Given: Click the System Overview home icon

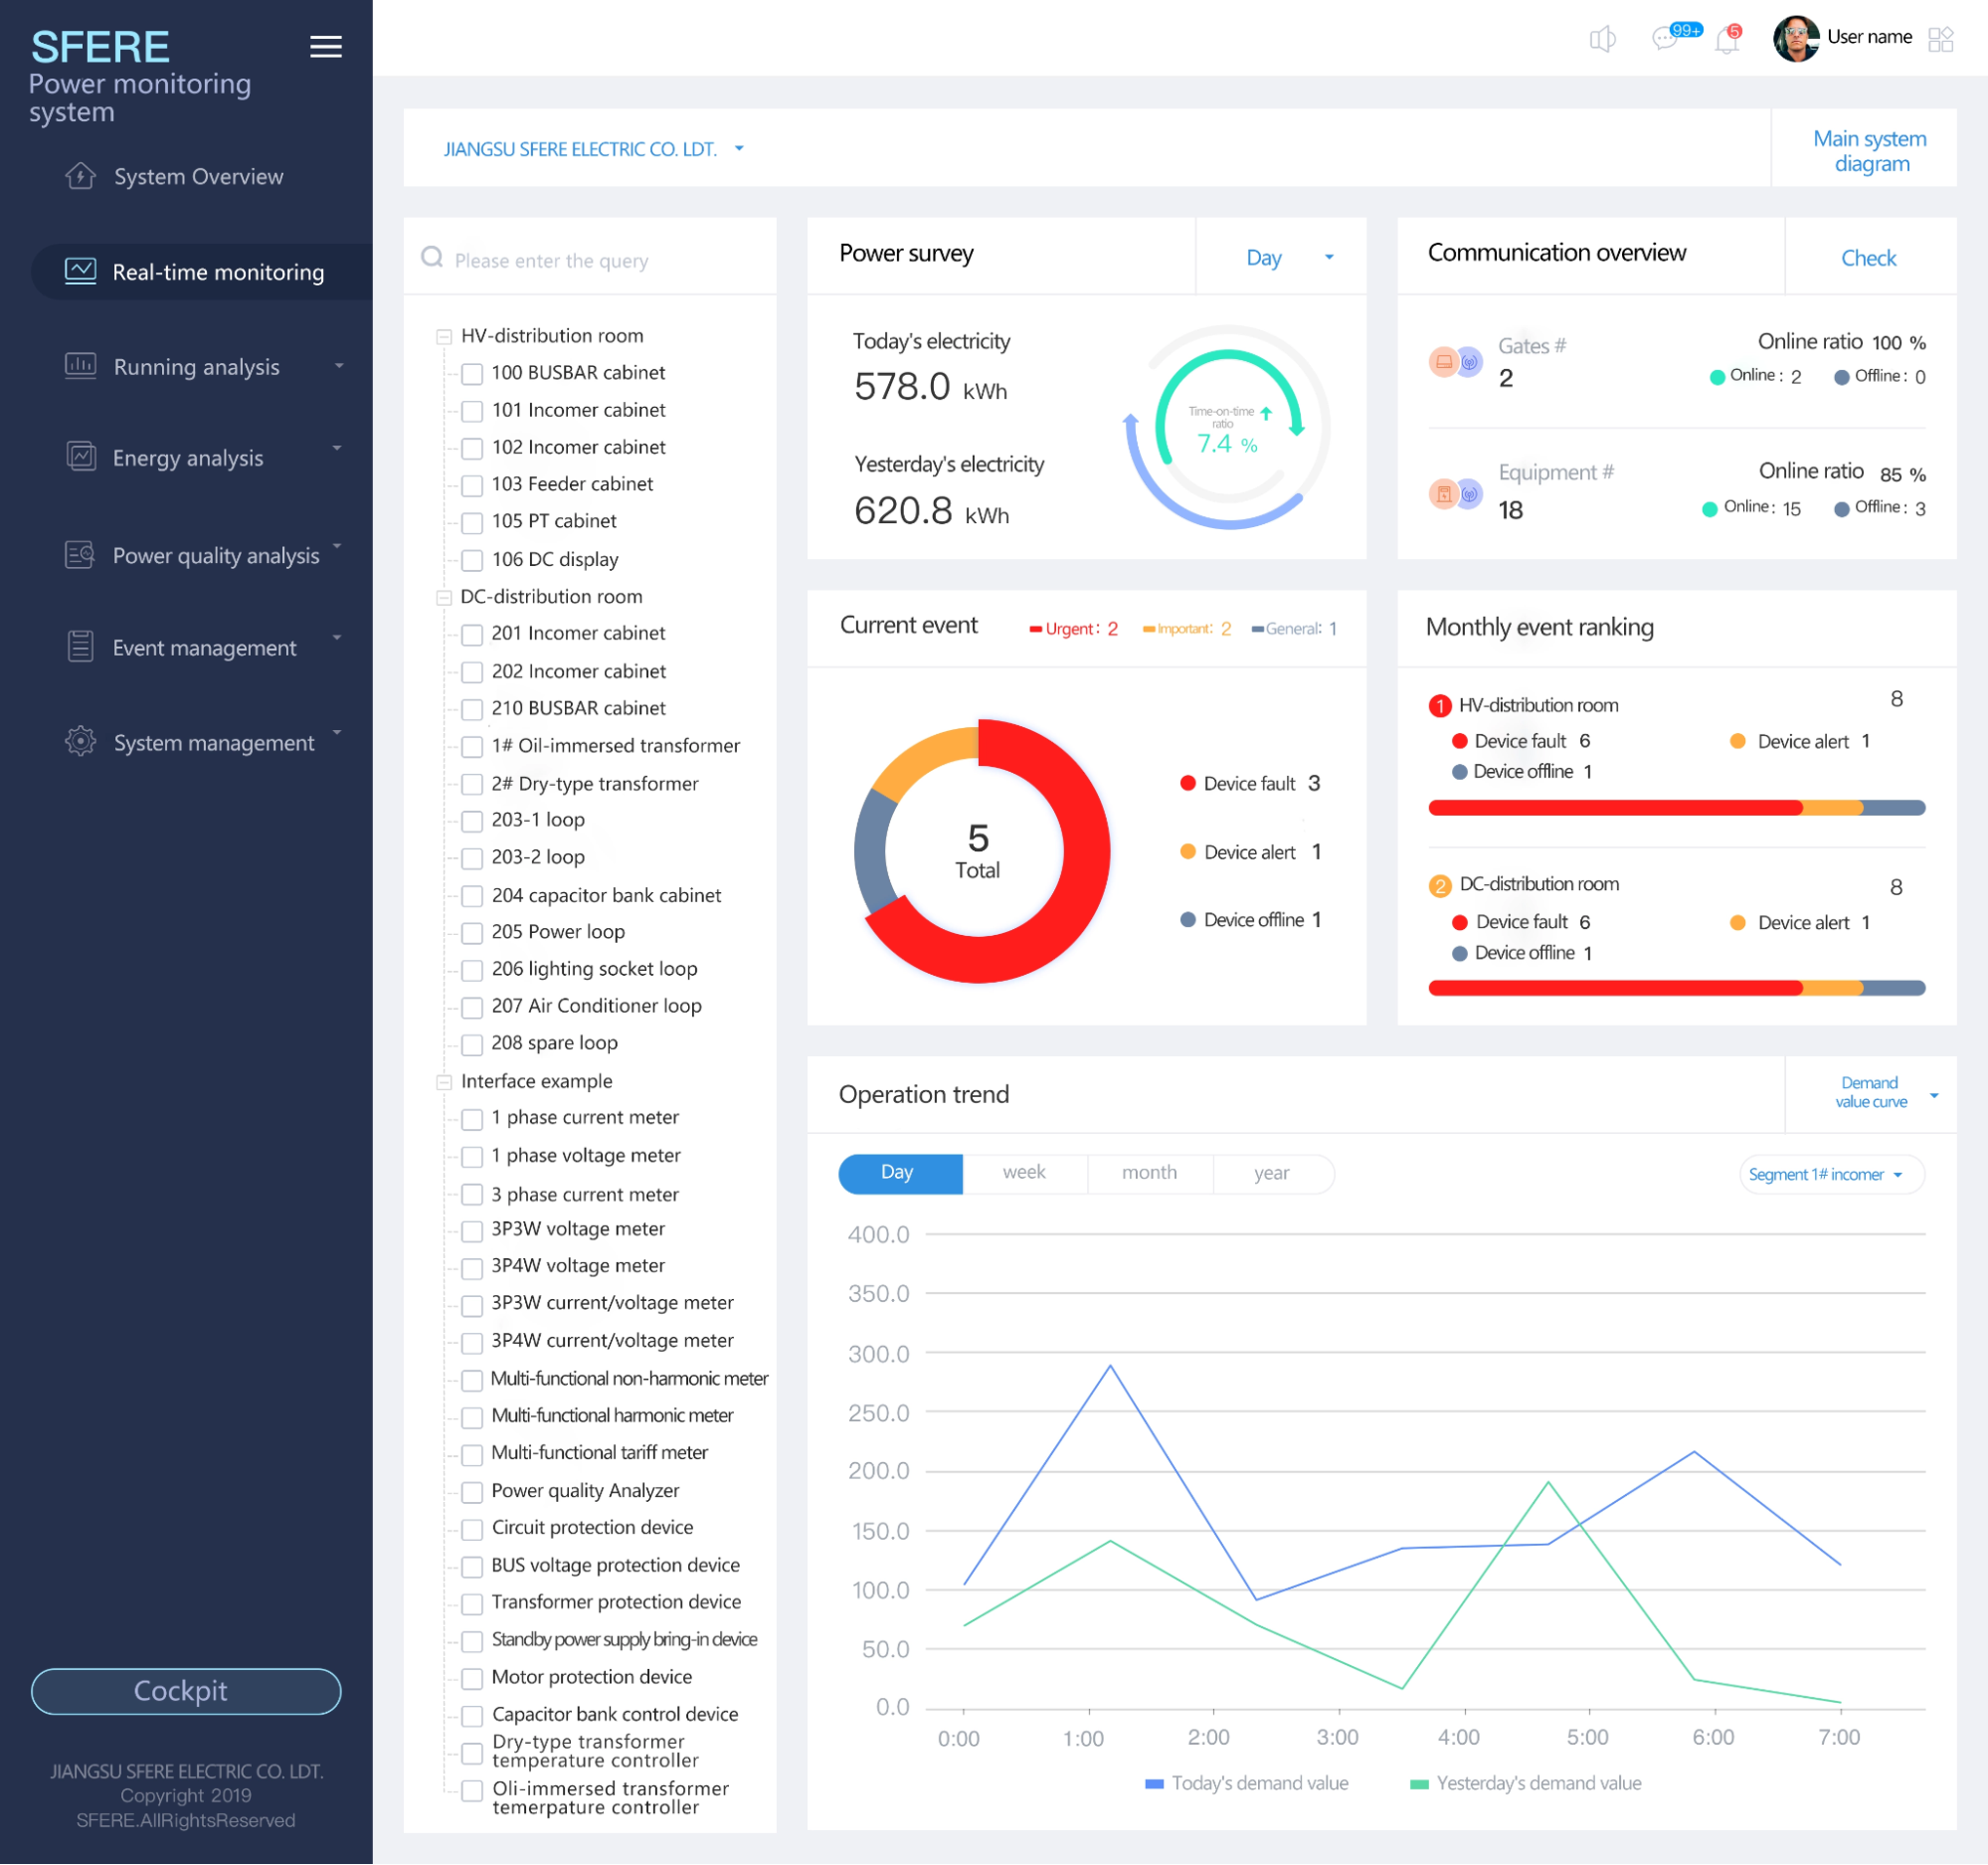Looking at the screenshot, I should click(80, 176).
